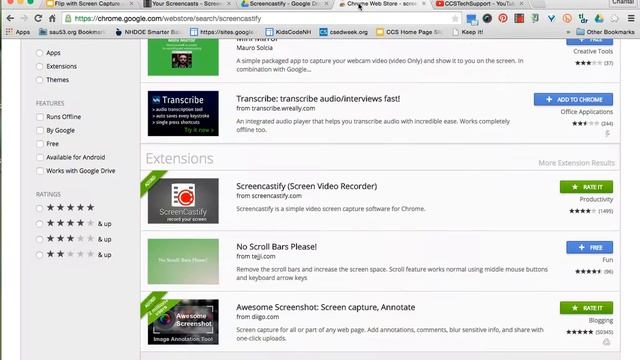
Task: Open the tl;dr extension icon
Action: (583, 18)
